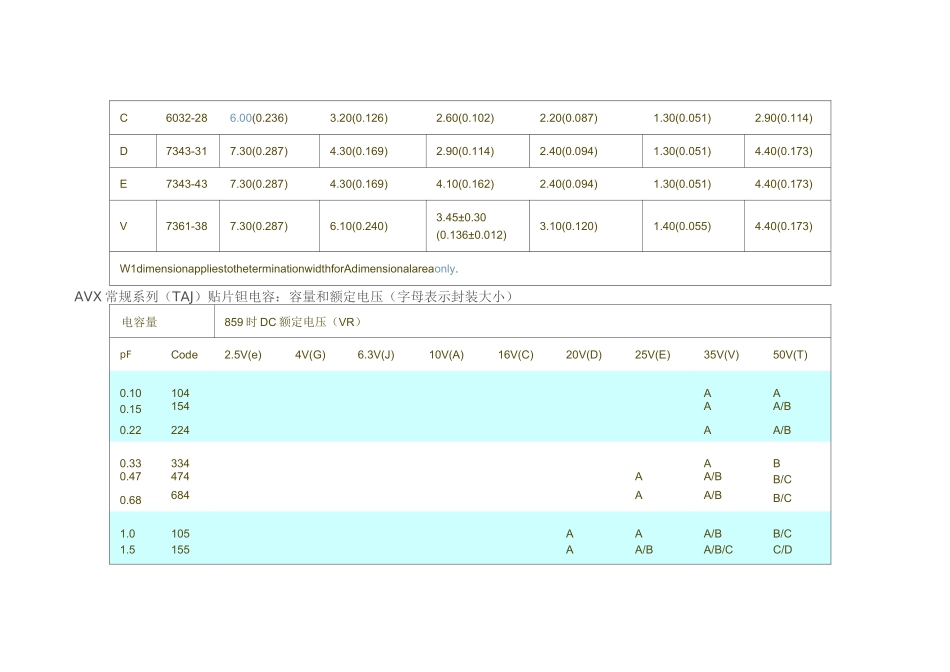This screenshot has height=672, width=950.
Task: Click the 859 时 DC 额定电压（VR）header
Action: point(293,322)
